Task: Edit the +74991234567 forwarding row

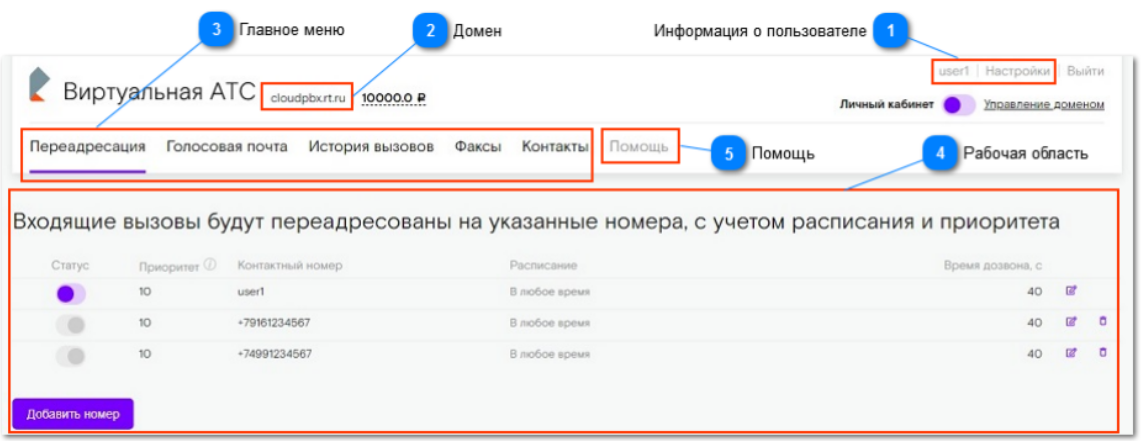Action: 1071,353
